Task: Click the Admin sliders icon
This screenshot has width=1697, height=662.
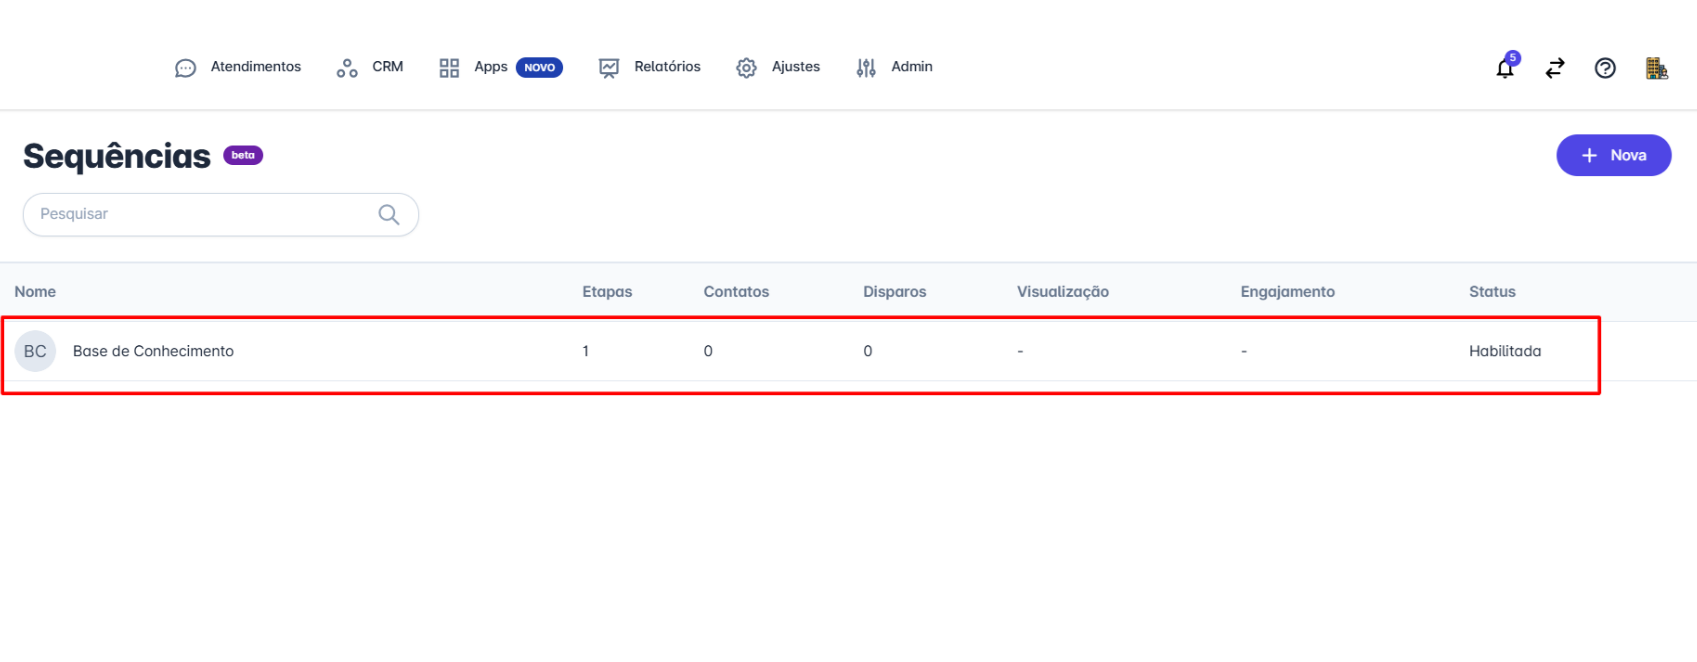Action: click(866, 68)
